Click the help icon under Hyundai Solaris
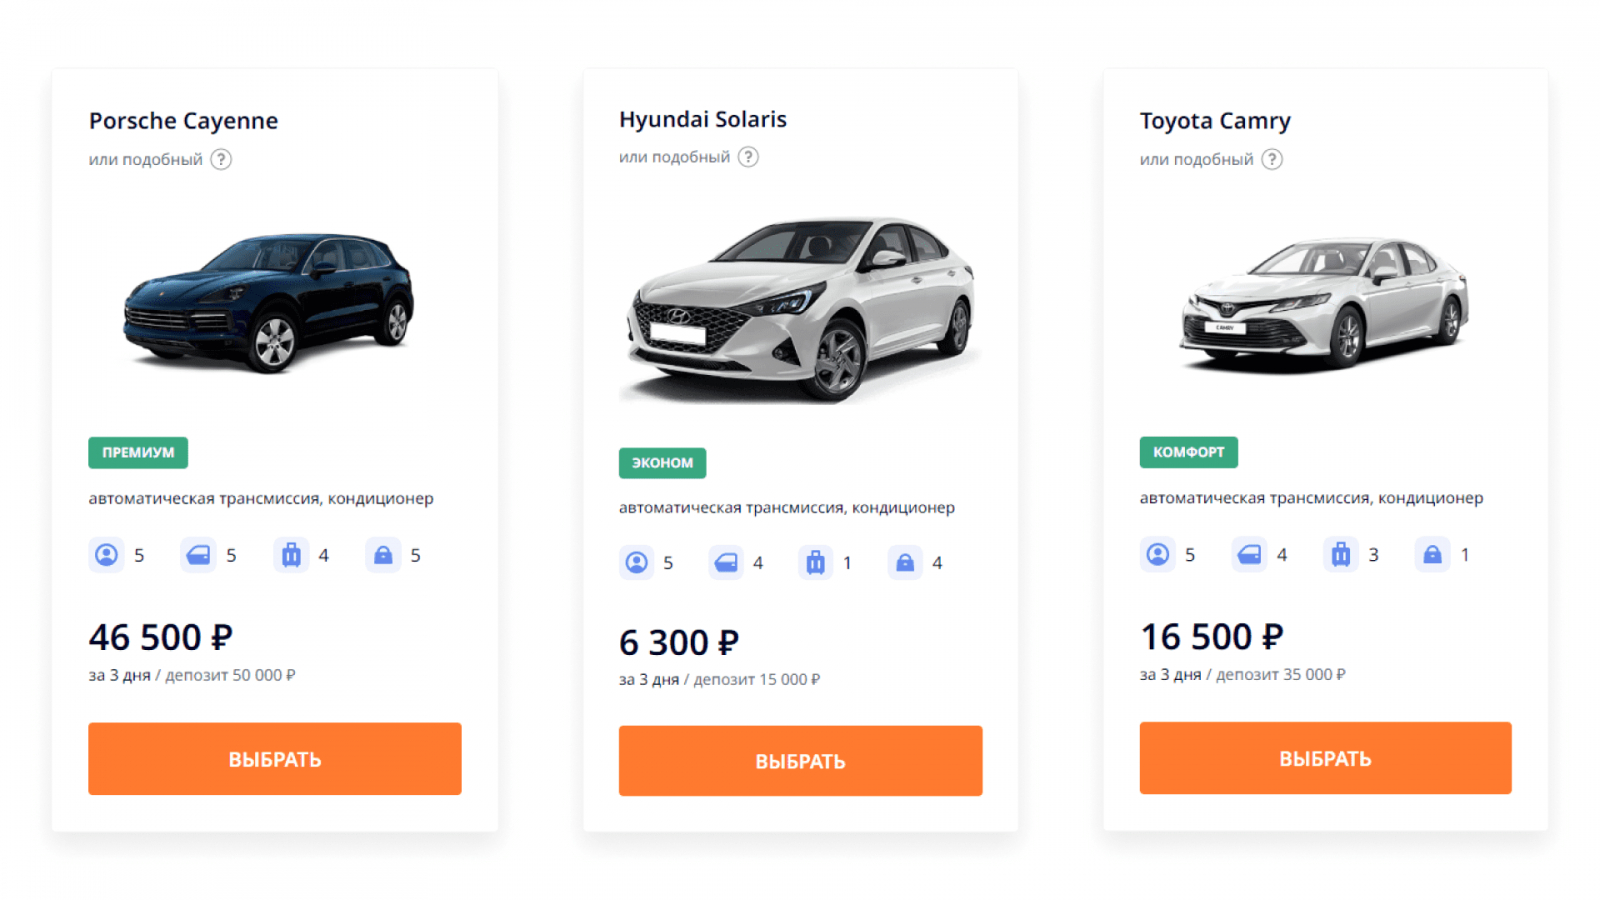This screenshot has height=900, width=1600. click(x=748, y=157)
